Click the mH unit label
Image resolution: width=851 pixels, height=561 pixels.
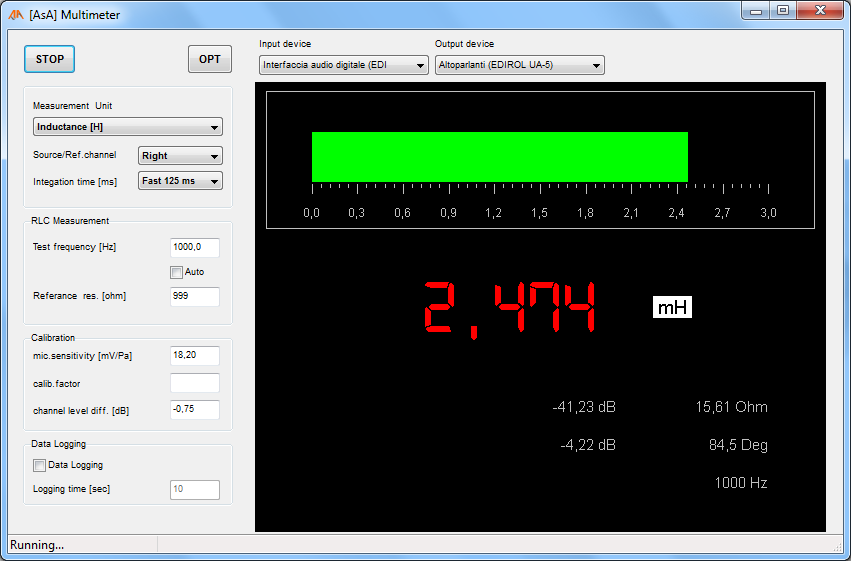672,308
